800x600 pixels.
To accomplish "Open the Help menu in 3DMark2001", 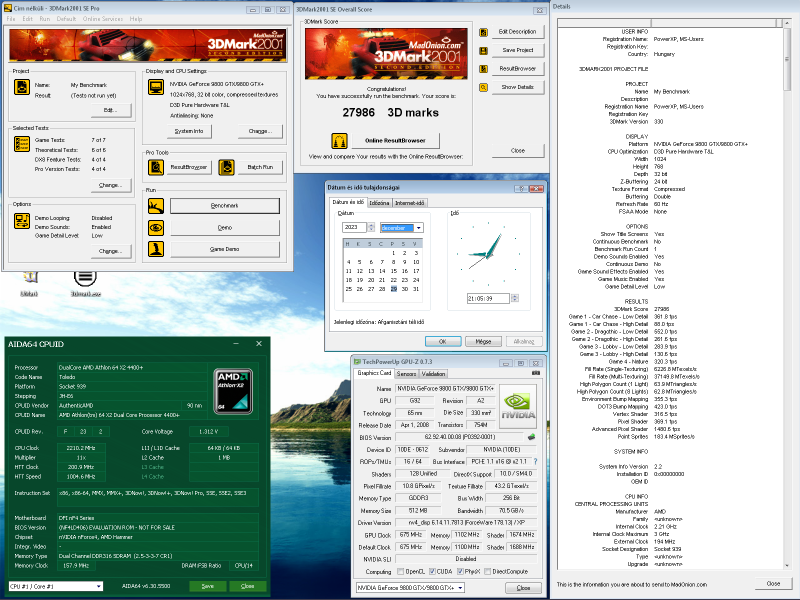I will [x=136, y=19].
